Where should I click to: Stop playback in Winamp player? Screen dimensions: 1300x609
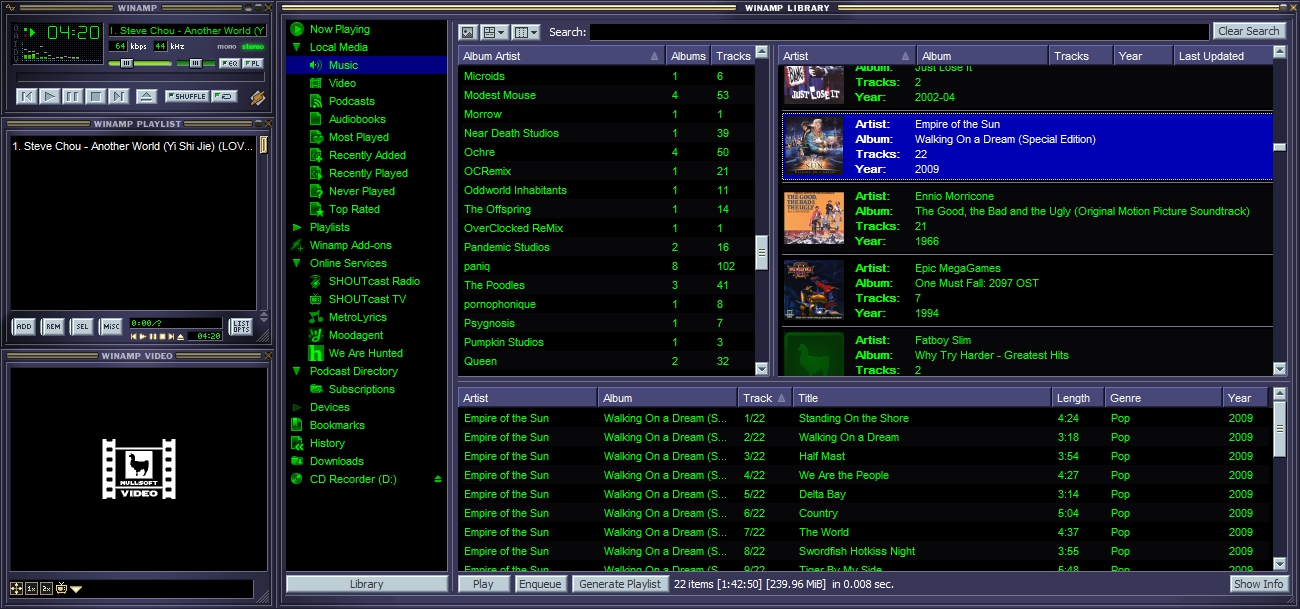(x=96, y=96)
